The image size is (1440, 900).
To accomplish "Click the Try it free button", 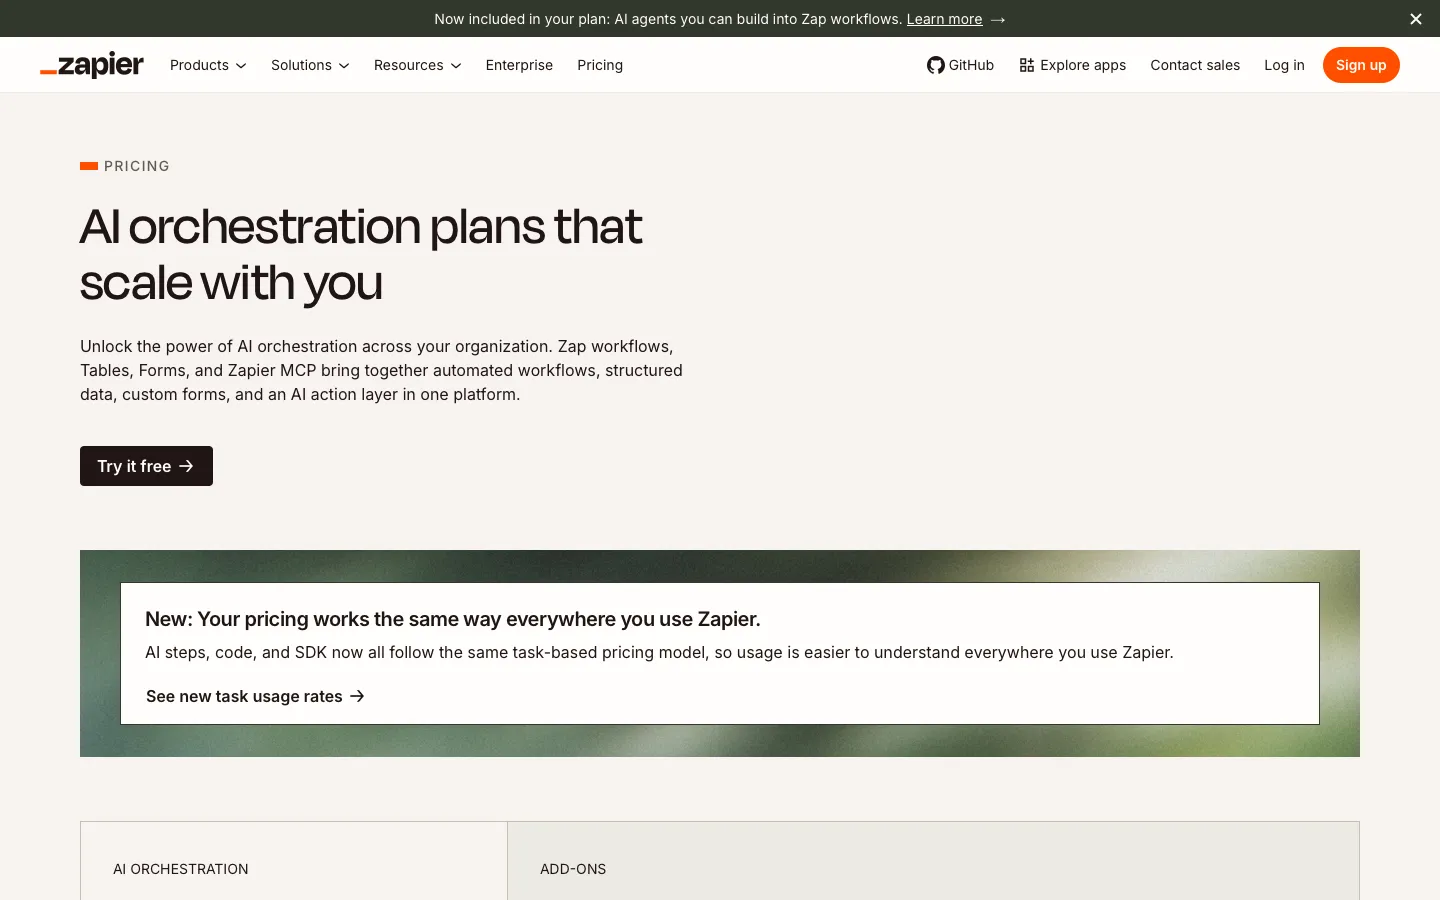I will click(x=146, y=466).
